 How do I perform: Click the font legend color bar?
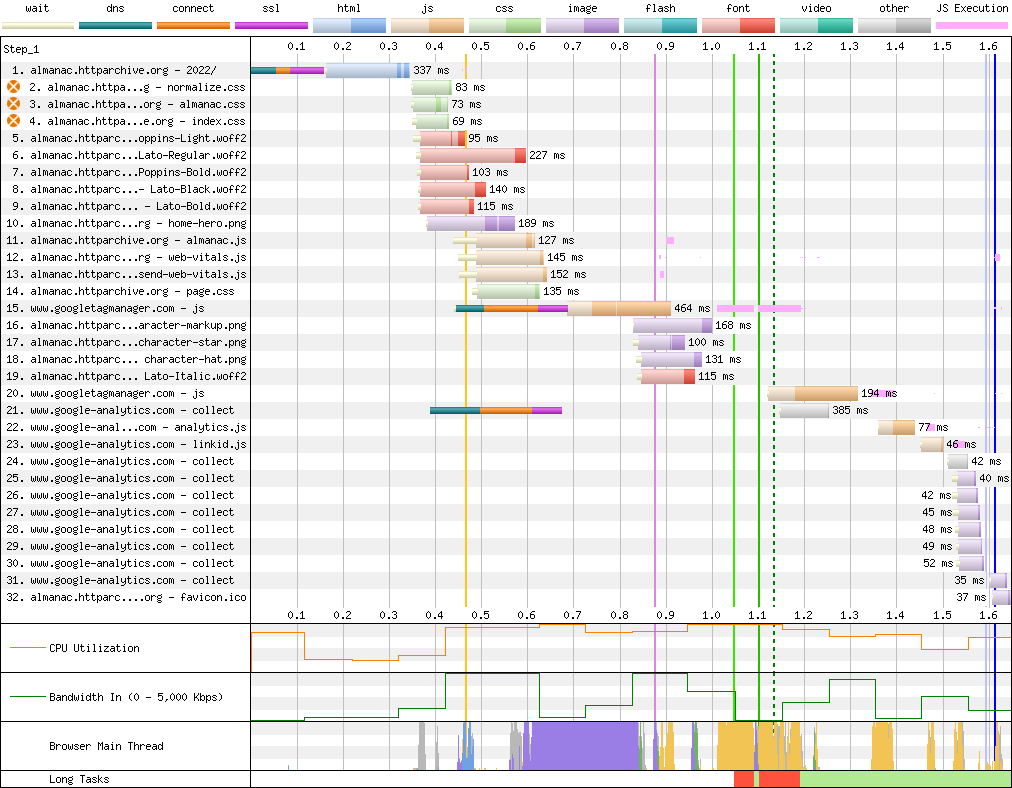(x=737, y=24)
